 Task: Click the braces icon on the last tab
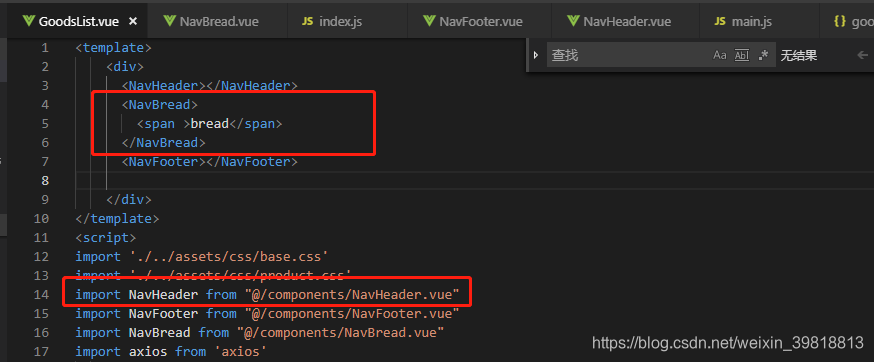click(840, 22)
